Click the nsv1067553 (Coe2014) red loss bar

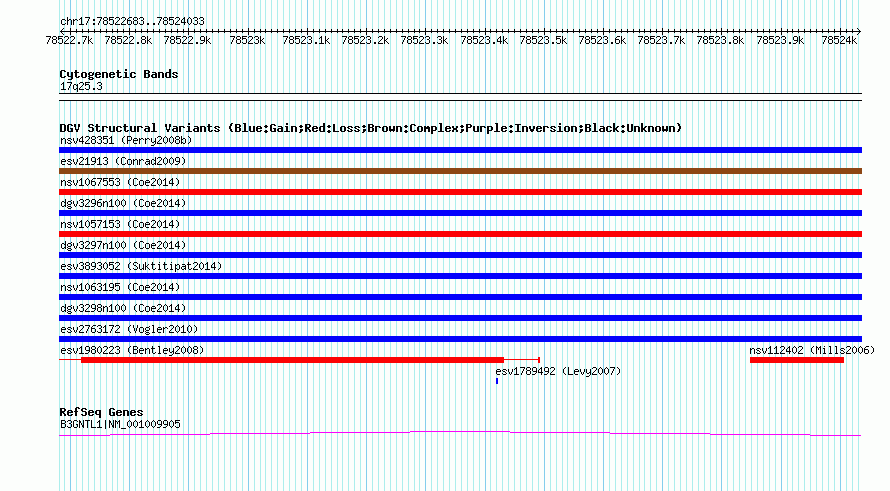point(460,192)
